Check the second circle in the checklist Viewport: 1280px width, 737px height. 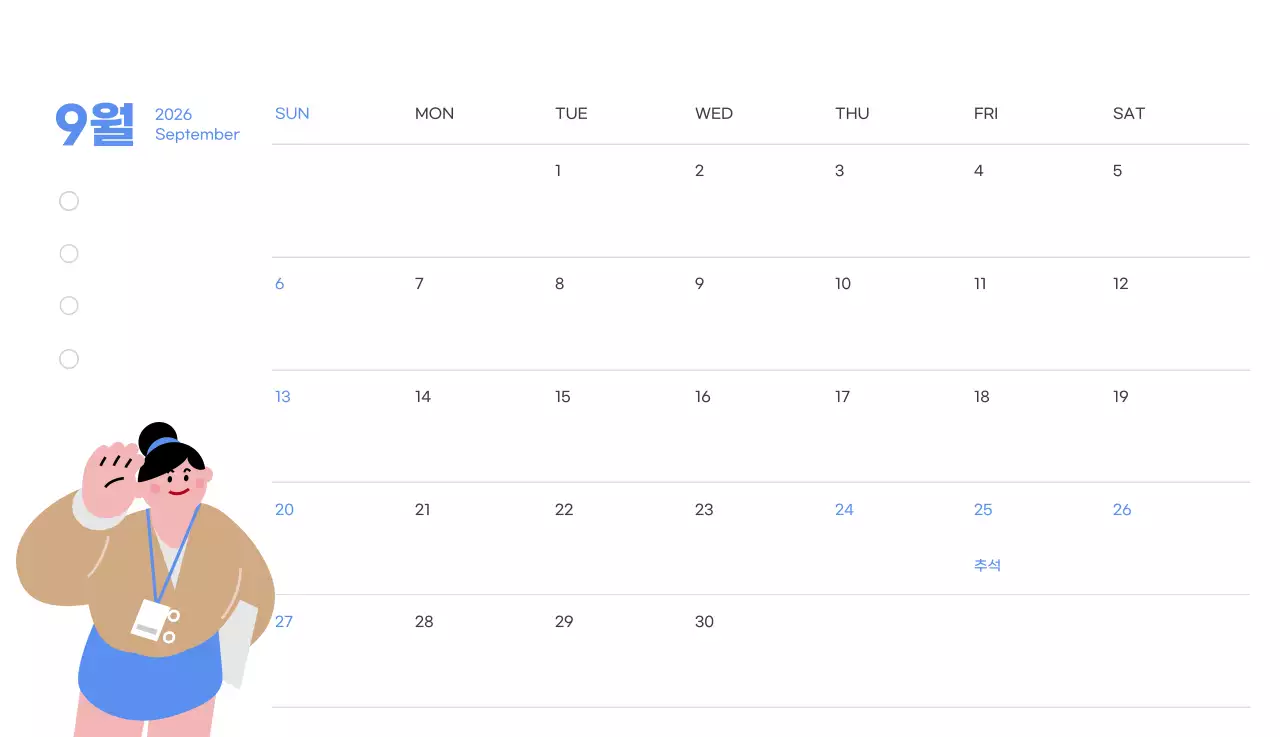coord(69,254)
